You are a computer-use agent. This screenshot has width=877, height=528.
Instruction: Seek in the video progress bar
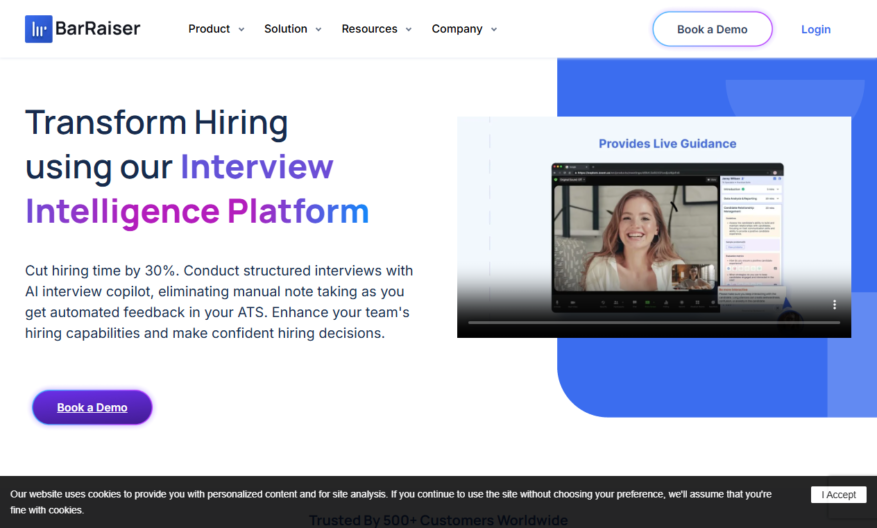click(654, 323)
